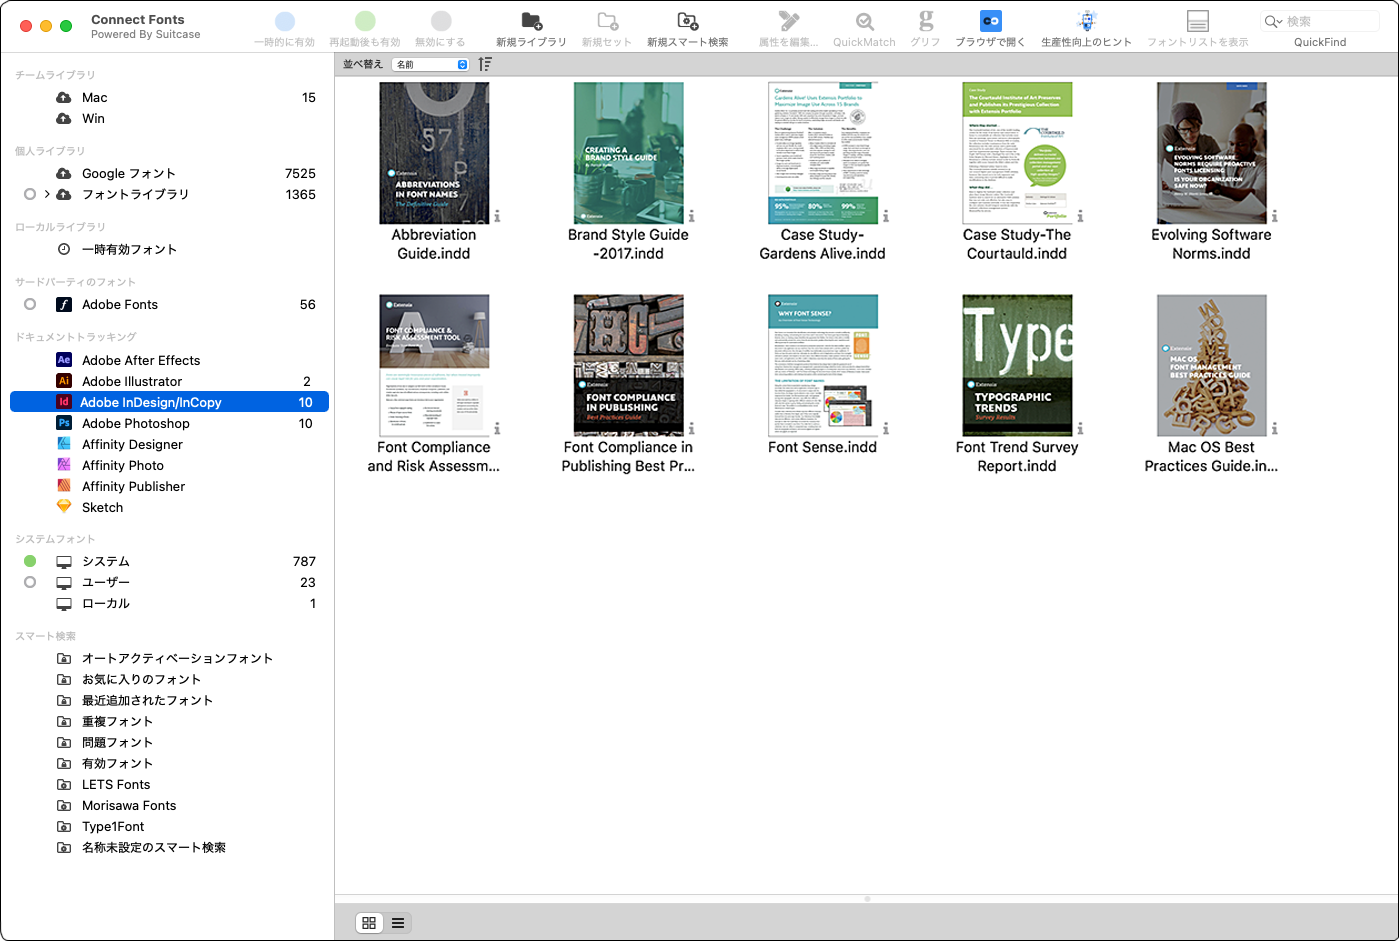Image resolution: width=1399 pixels, height=941 pixels.
Task: Select Adobe InDesign/InCopy sidebar row
Action: (x=169, y=402)
